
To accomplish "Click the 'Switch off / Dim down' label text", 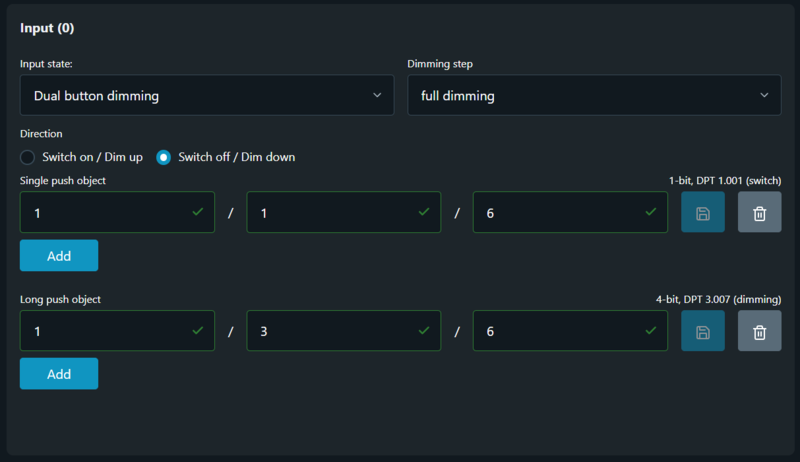I will click(x=236, y=157).
